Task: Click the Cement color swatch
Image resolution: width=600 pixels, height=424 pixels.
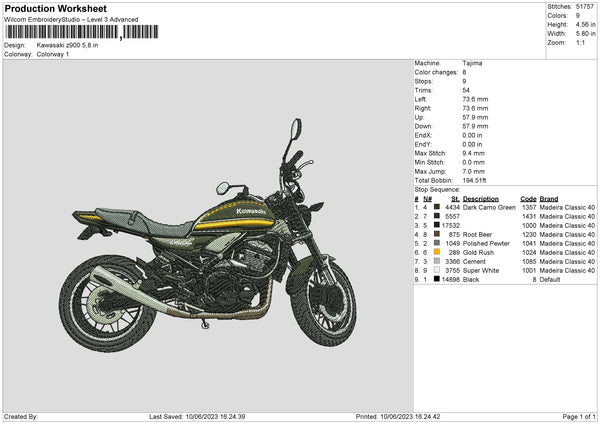Action: click(x=437, y=261)
